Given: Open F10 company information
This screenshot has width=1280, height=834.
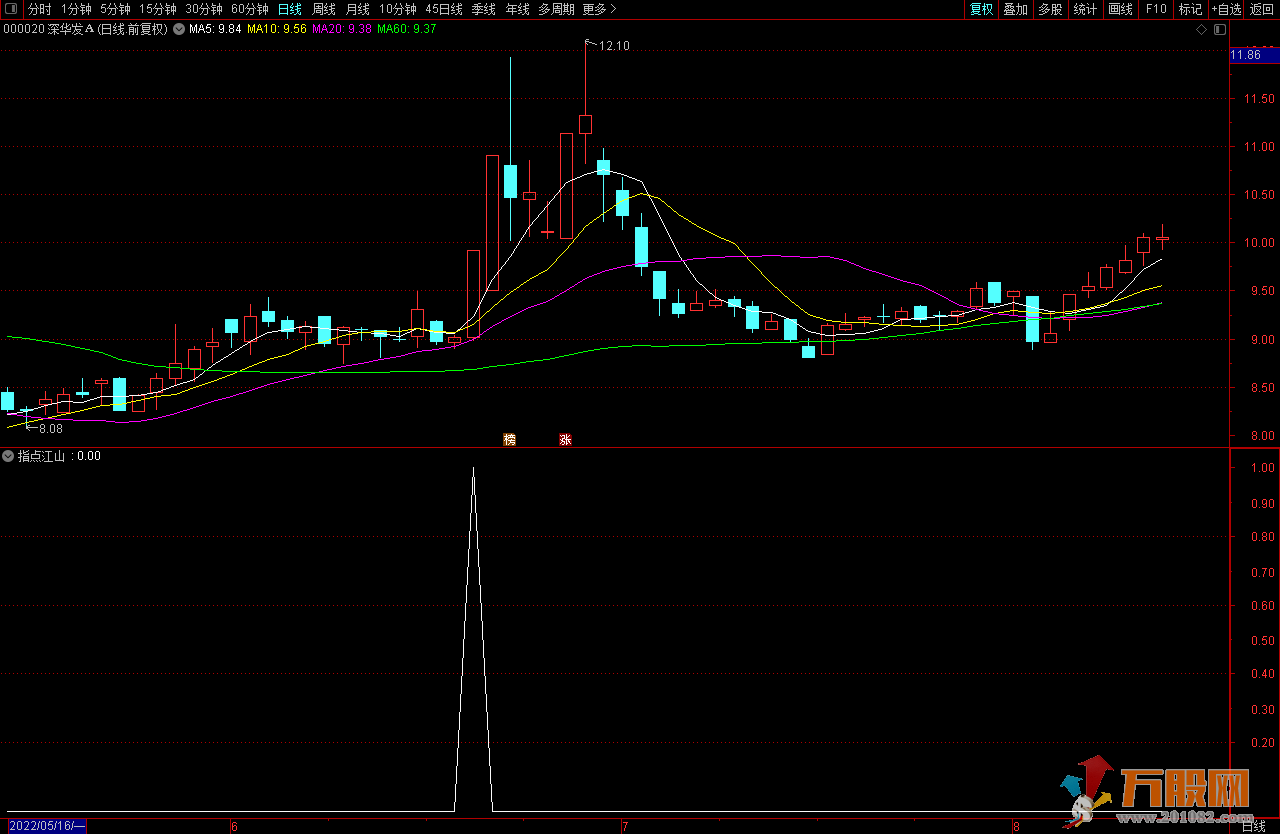Looking at the screenshot, I should [1156, 9].
